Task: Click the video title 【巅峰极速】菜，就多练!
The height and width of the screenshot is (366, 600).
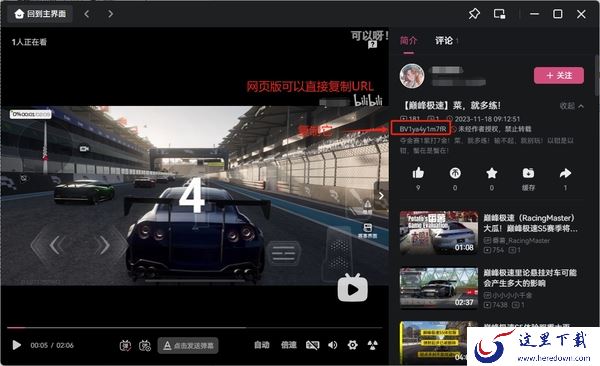Action: (452, 105)
